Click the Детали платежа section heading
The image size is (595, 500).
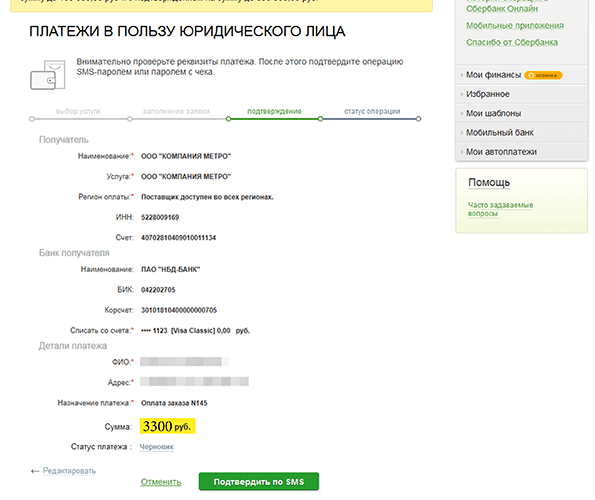(73, 346)
